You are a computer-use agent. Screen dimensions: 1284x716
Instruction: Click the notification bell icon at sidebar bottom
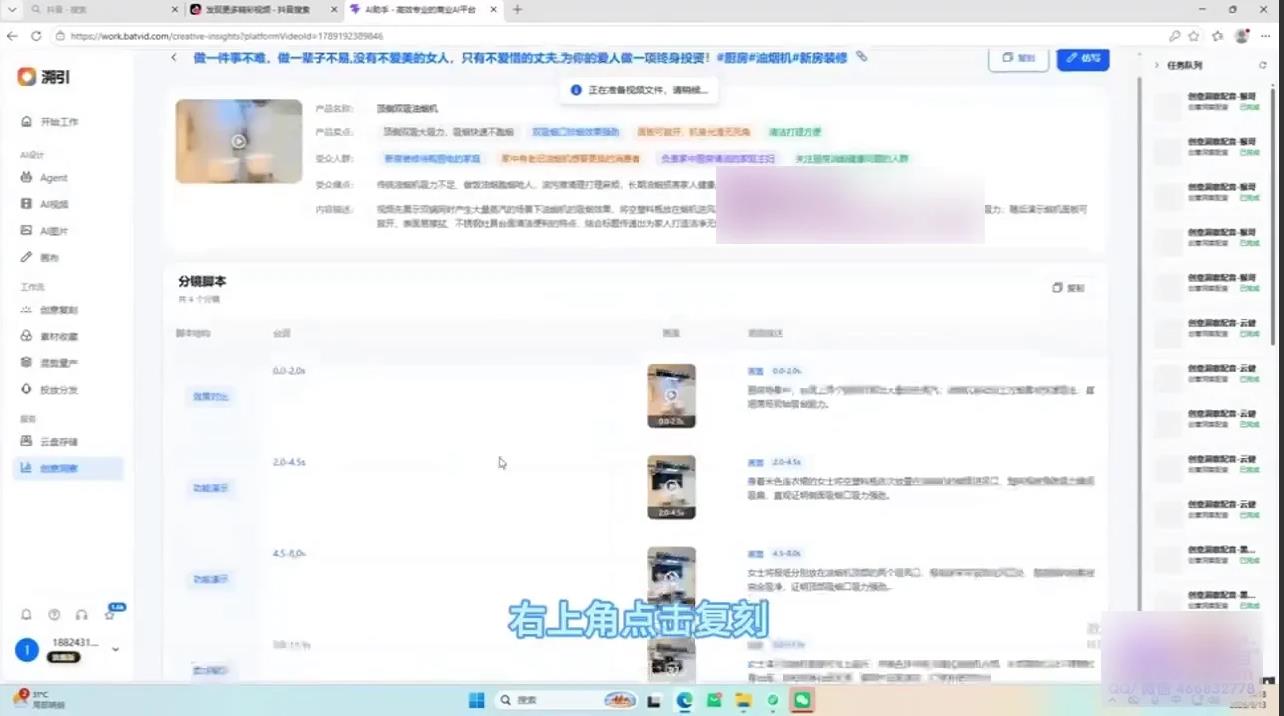pos(26,615)
